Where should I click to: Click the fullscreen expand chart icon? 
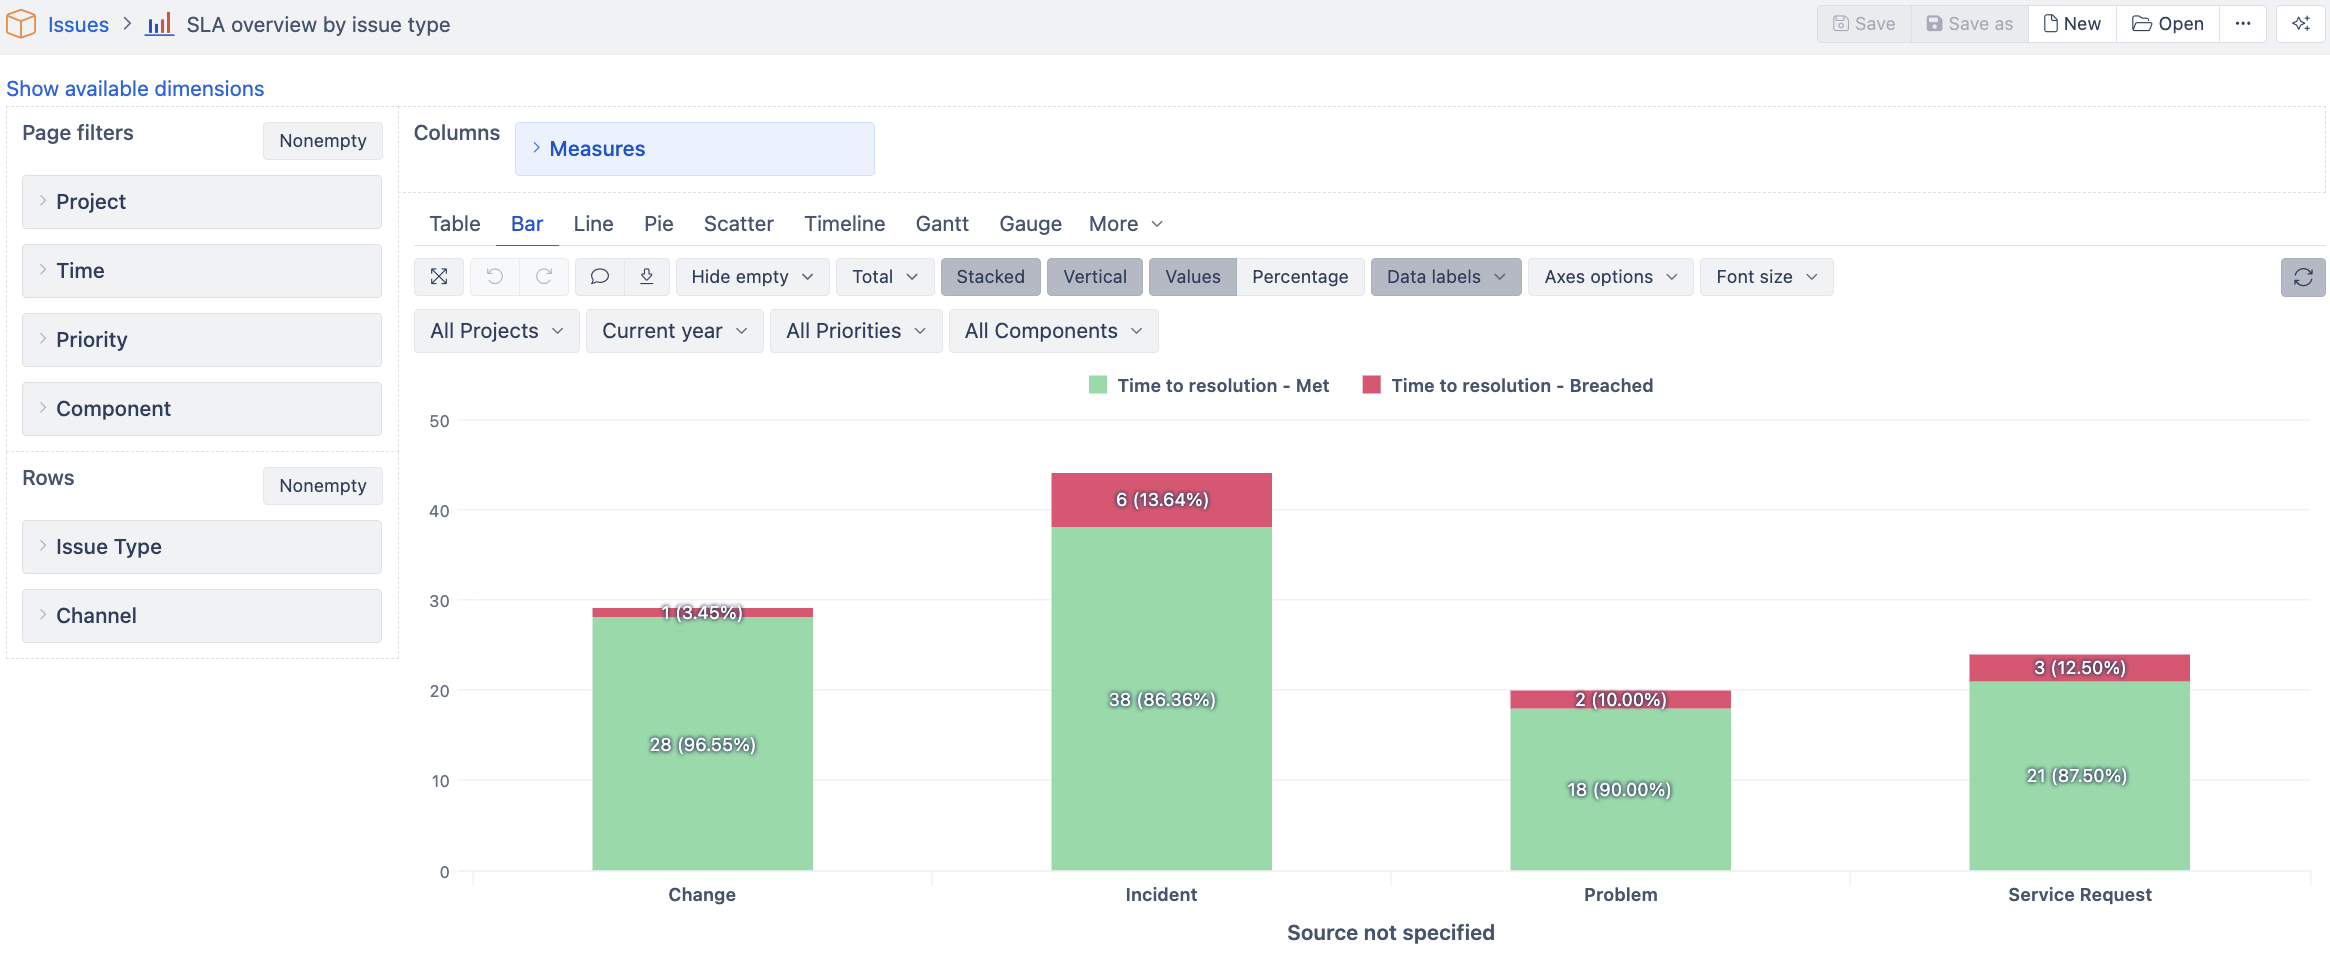tap(439, 277)
